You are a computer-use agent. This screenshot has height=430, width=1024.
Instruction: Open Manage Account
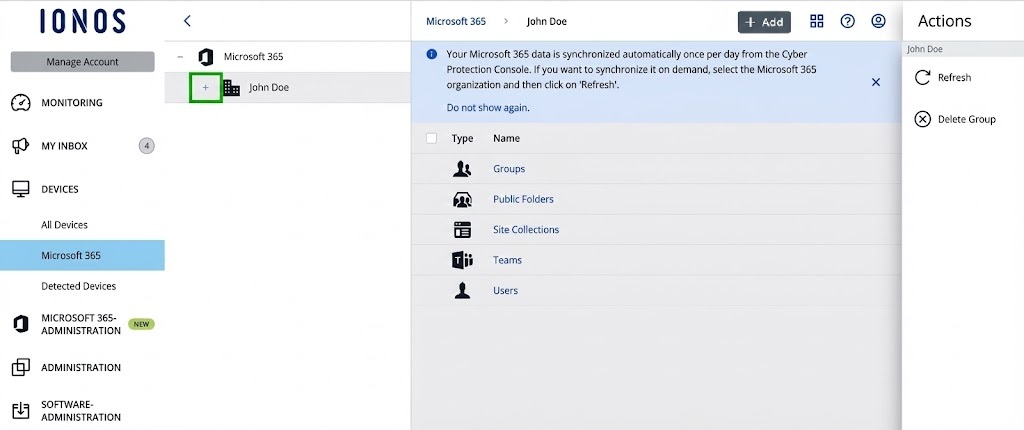click(82, 62)
